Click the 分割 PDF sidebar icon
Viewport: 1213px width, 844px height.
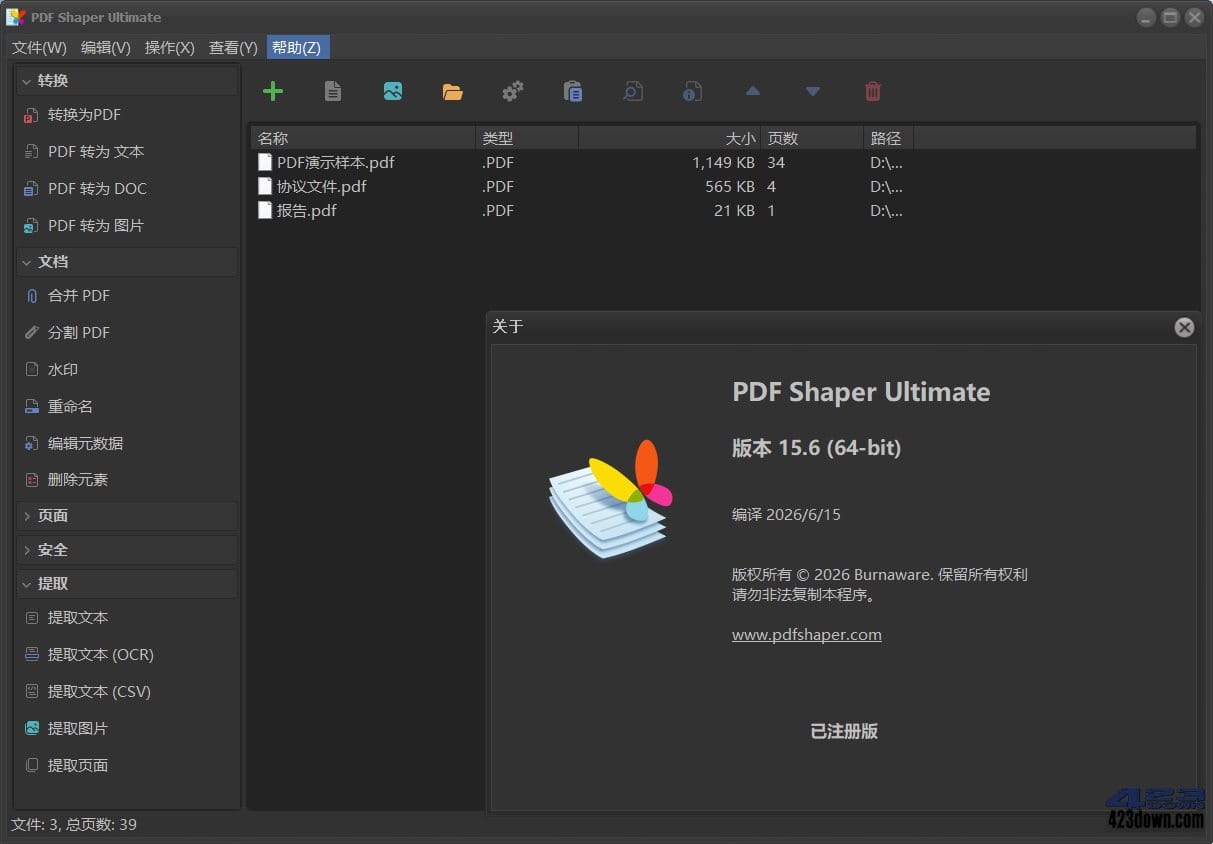31,332
